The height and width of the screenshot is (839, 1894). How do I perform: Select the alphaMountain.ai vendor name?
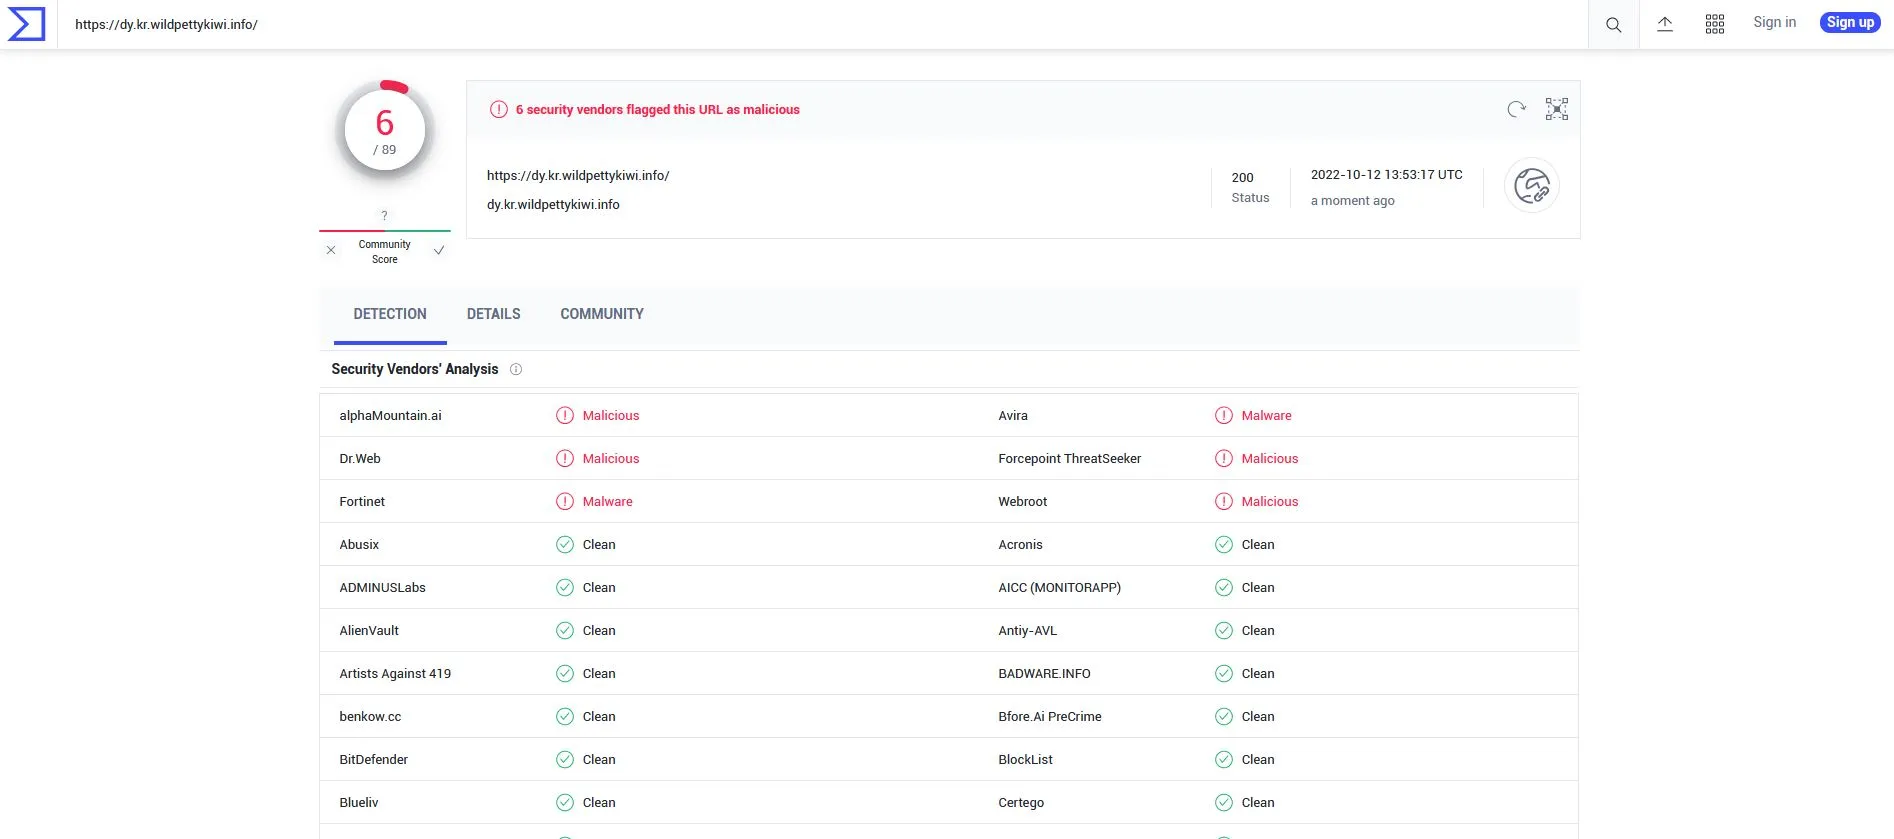(x=390, y=415)
